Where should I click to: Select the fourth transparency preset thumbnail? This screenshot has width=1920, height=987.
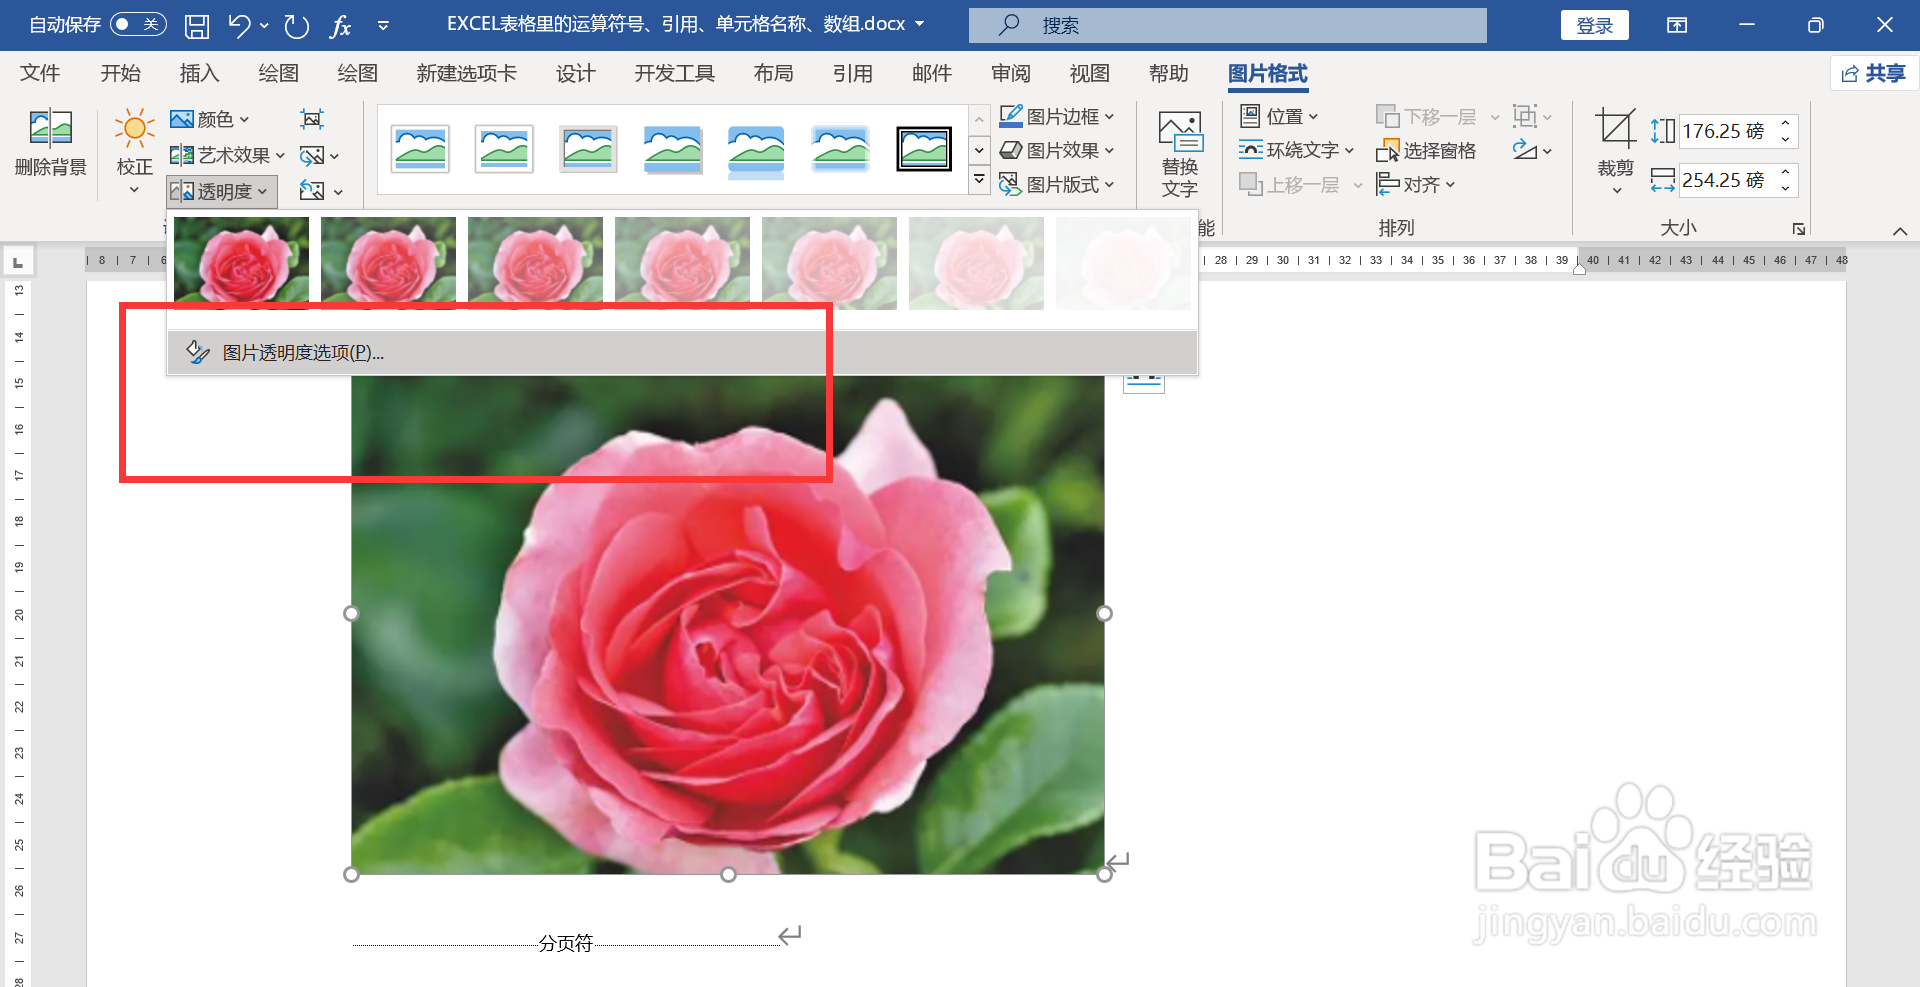[682, 263]
